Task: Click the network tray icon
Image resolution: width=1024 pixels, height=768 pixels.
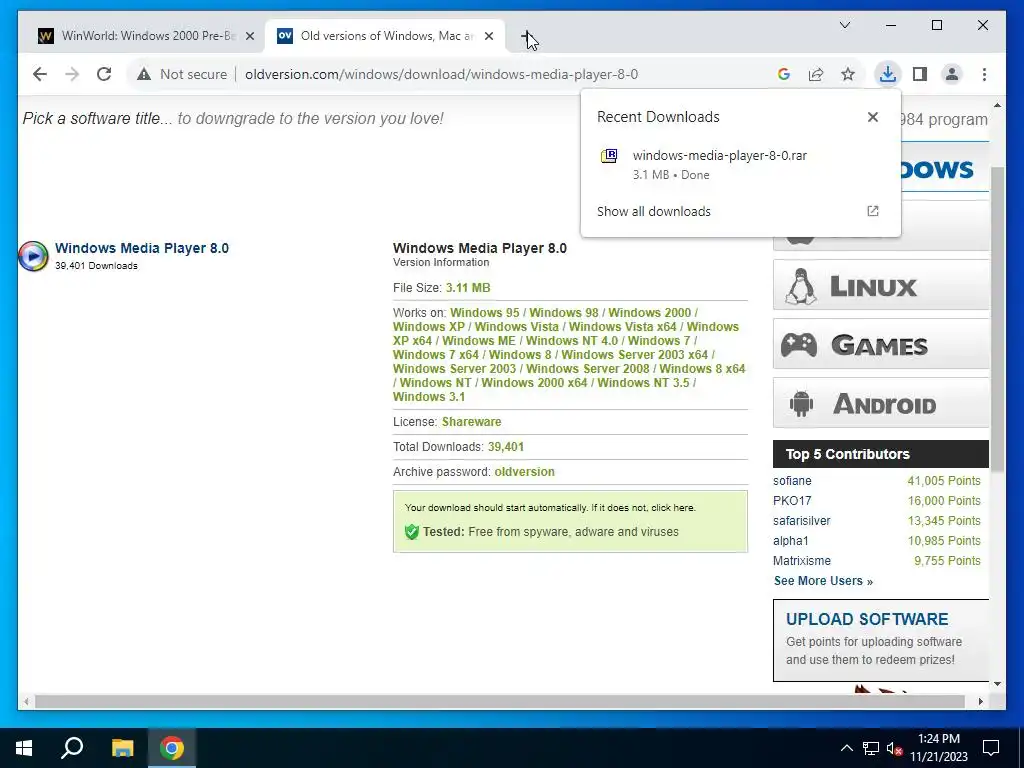Action: (x=871, y=748)
